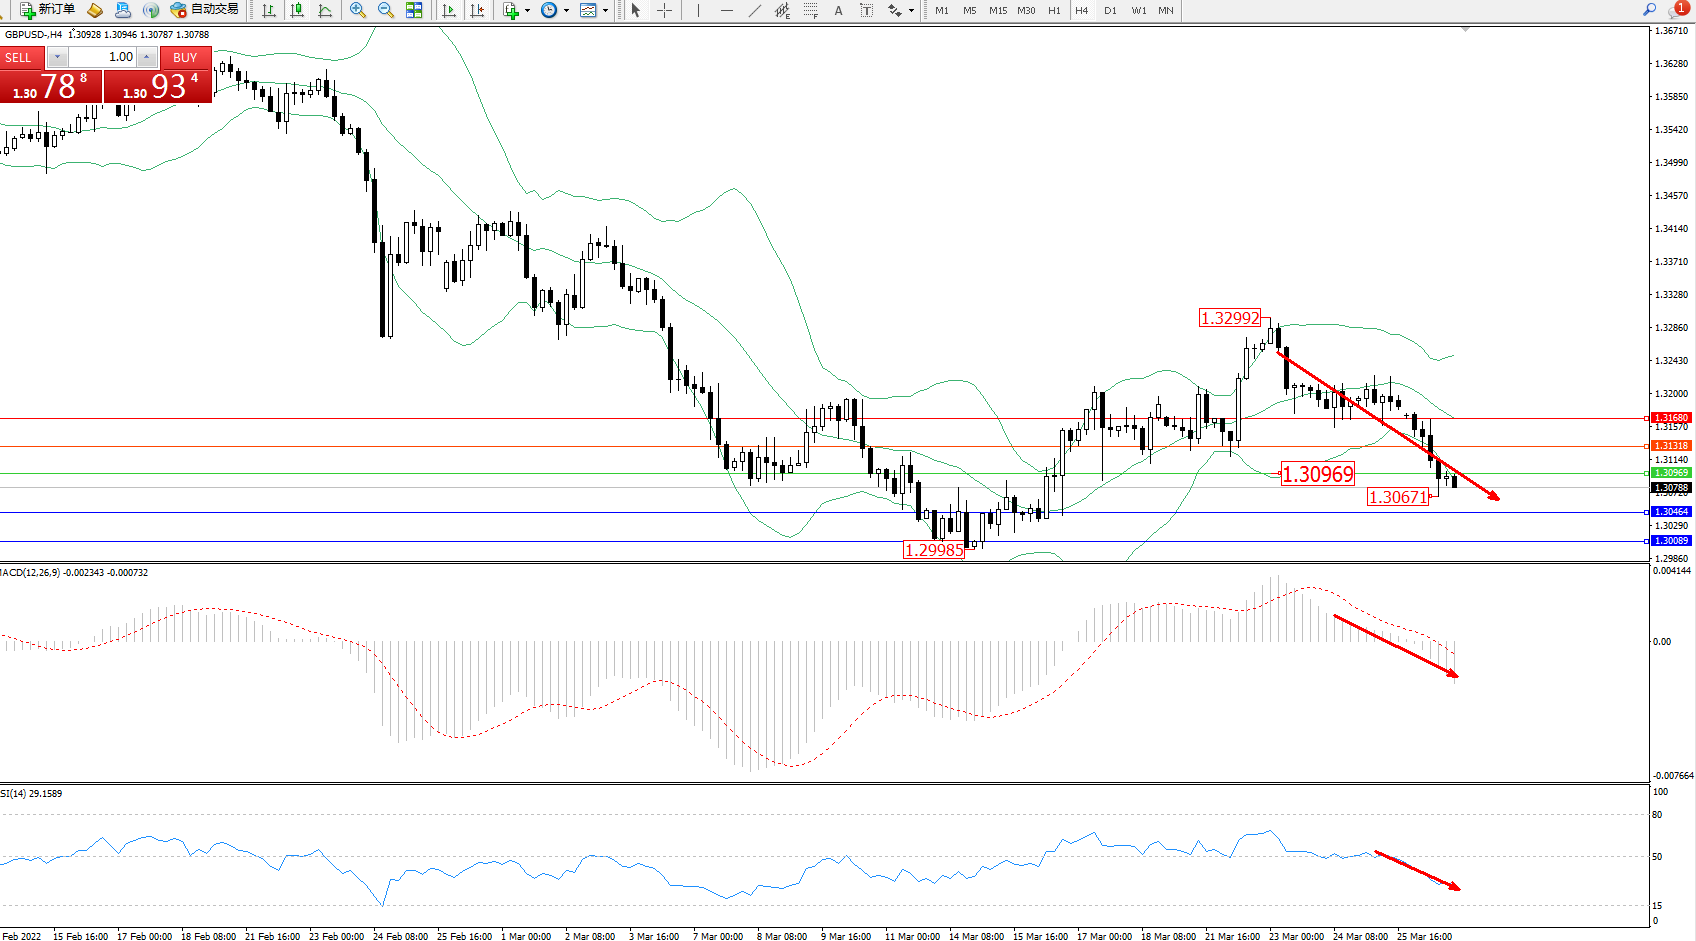Select the candlestick chart type icon
The image size is (1696, 941).
coord(297,10)
